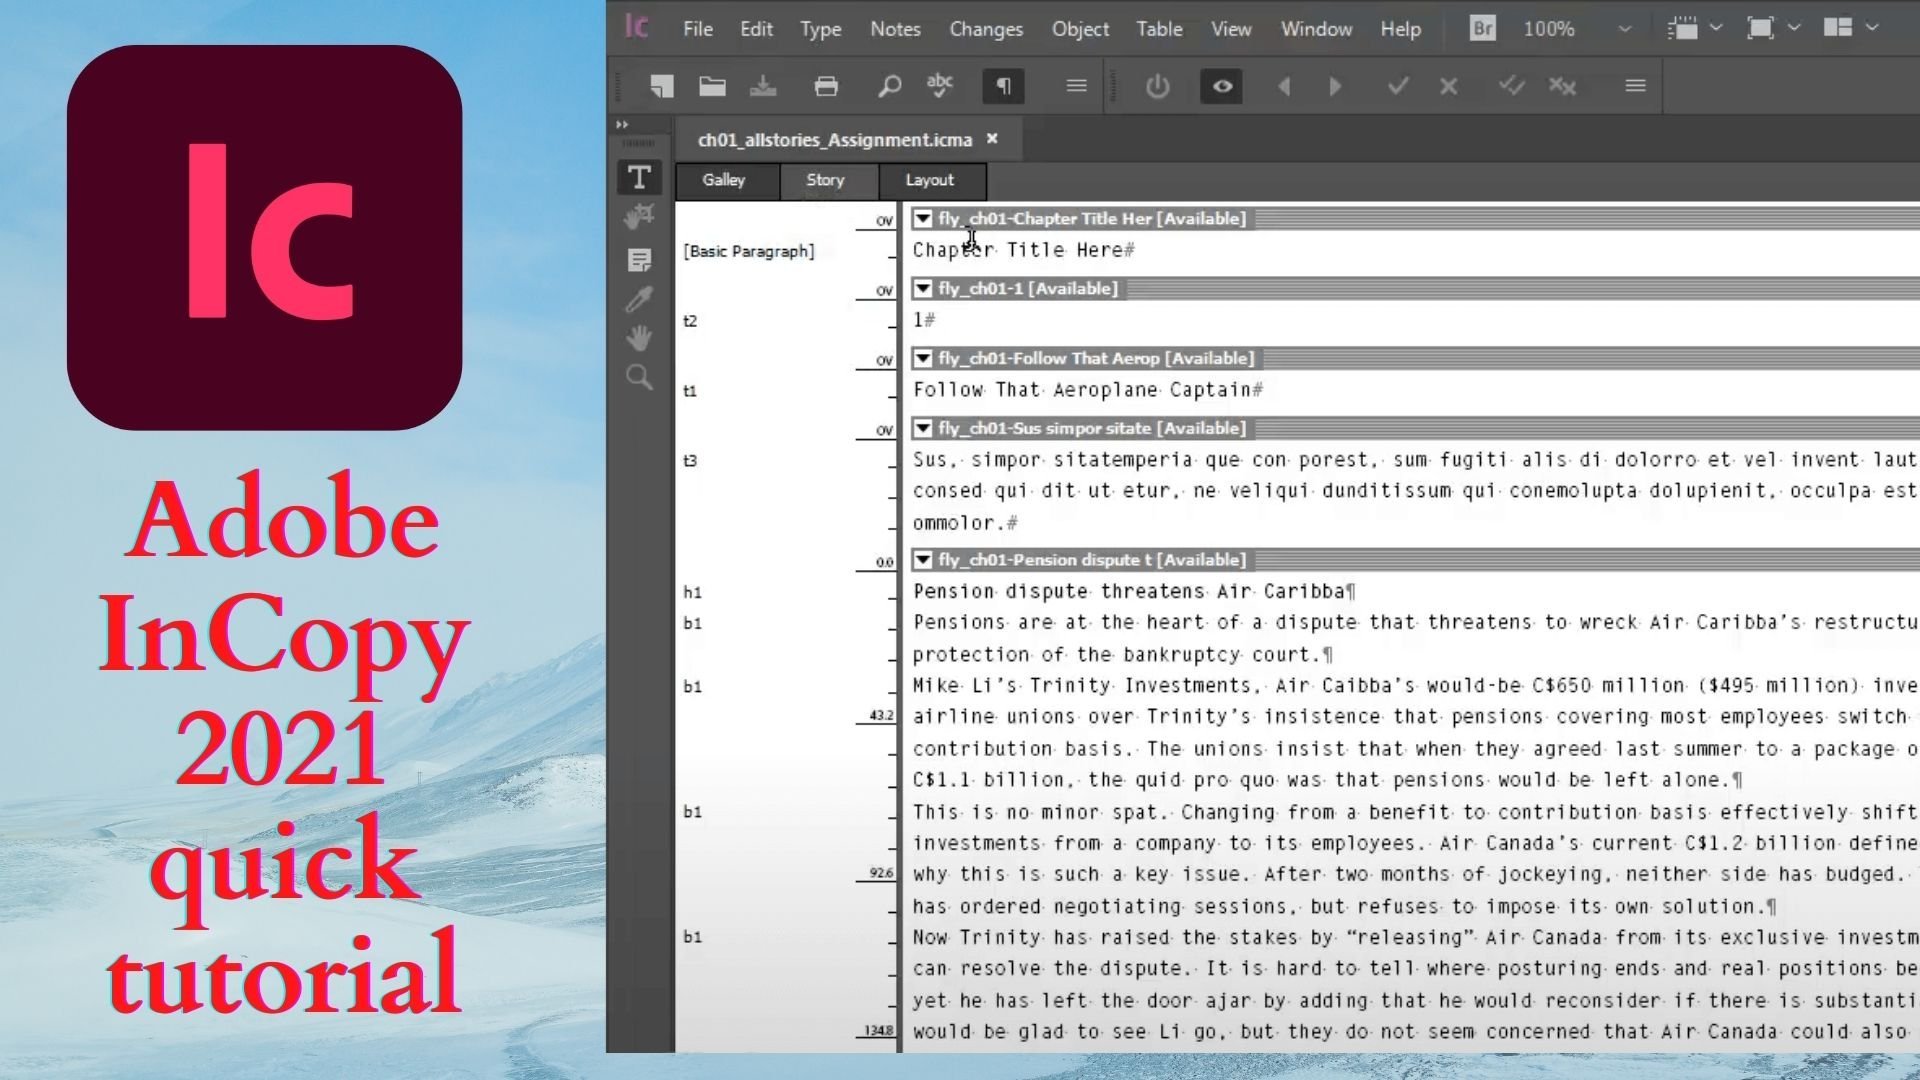Toggle checkbox for fly_ch01-Pension dispute t story
The height and width of the screenshot is (1080, 1920).
923,560
